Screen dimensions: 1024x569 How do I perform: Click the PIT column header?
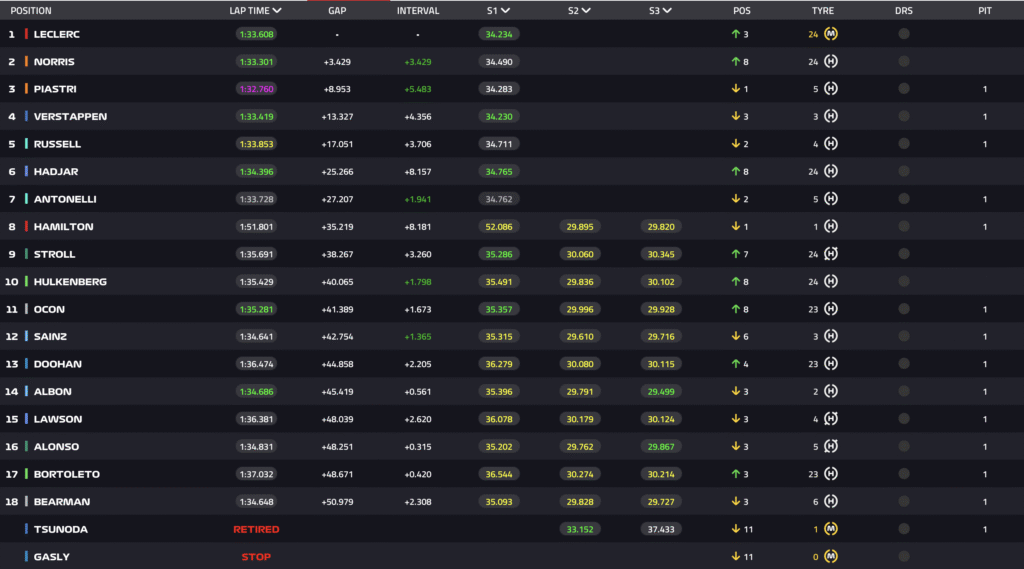(985, 10)
